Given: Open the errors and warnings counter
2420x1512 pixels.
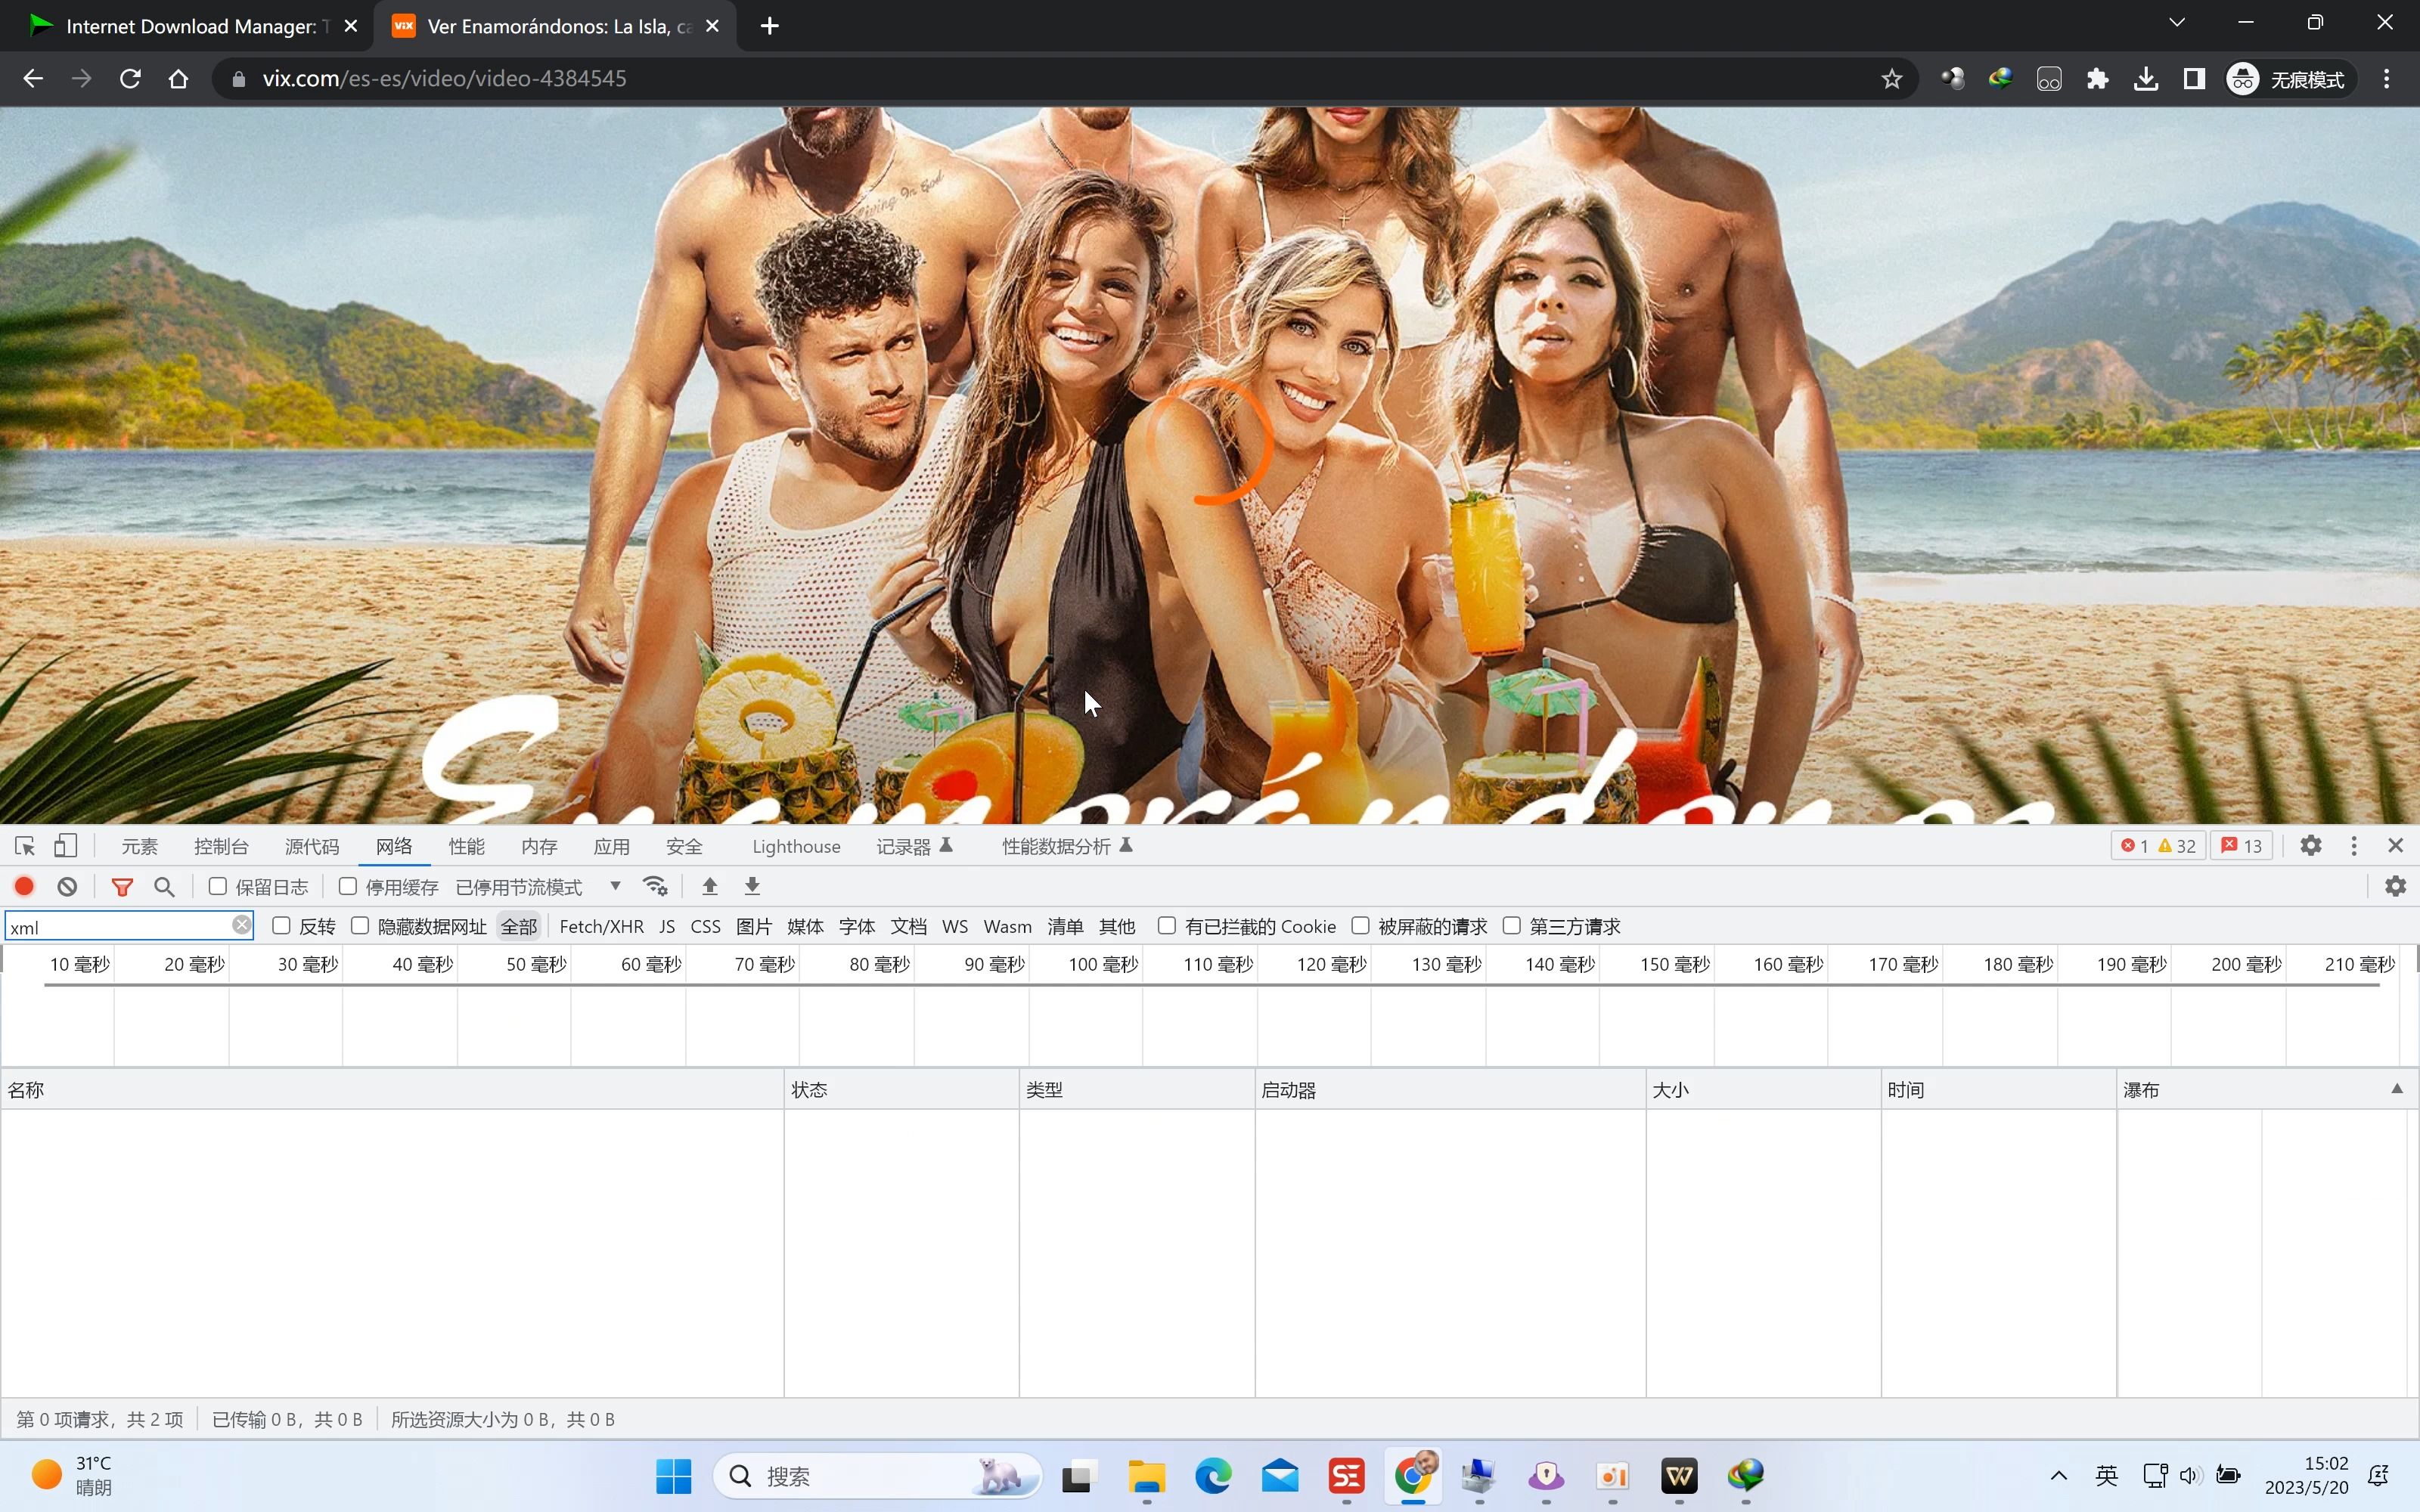Looking at the screenshot, I should 2158,846.
